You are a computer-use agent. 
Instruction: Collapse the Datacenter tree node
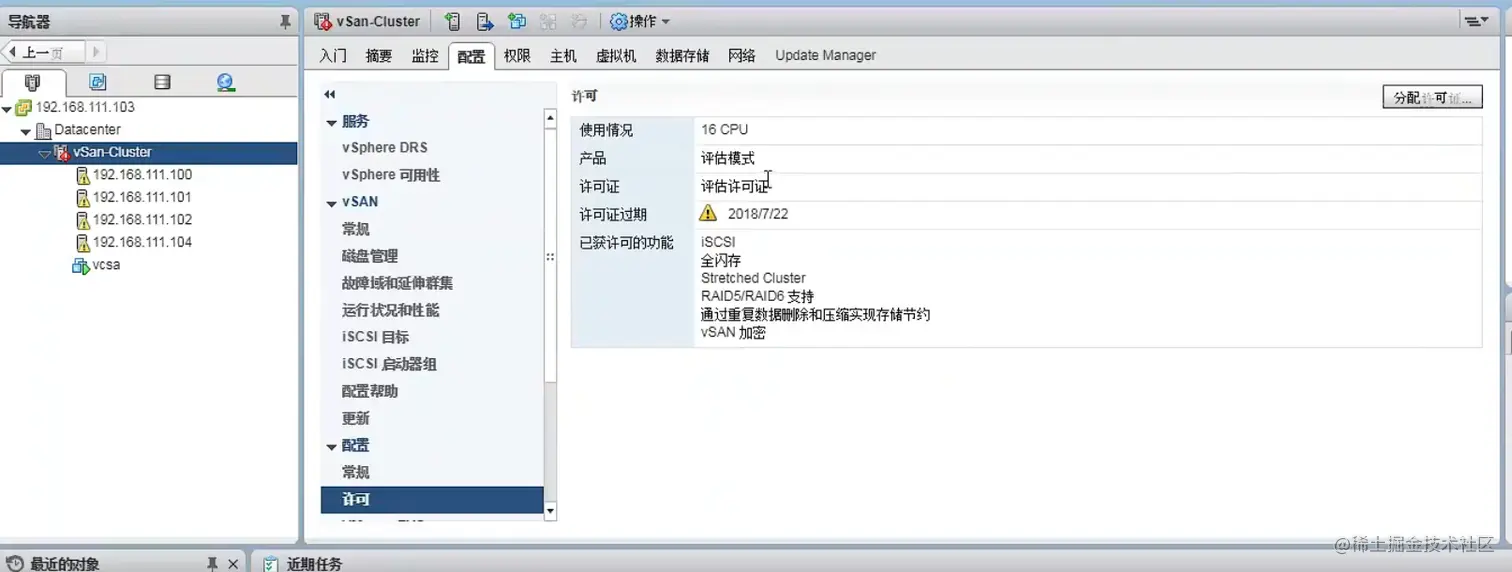tap(26, 131)
